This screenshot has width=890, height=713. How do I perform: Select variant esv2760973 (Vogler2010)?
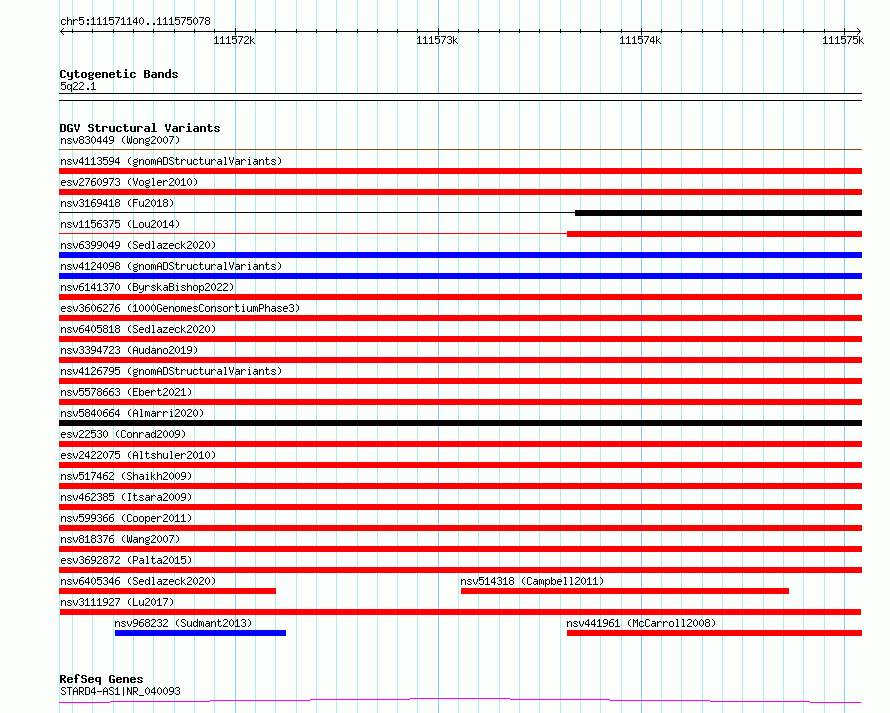[x=129, y=182]
